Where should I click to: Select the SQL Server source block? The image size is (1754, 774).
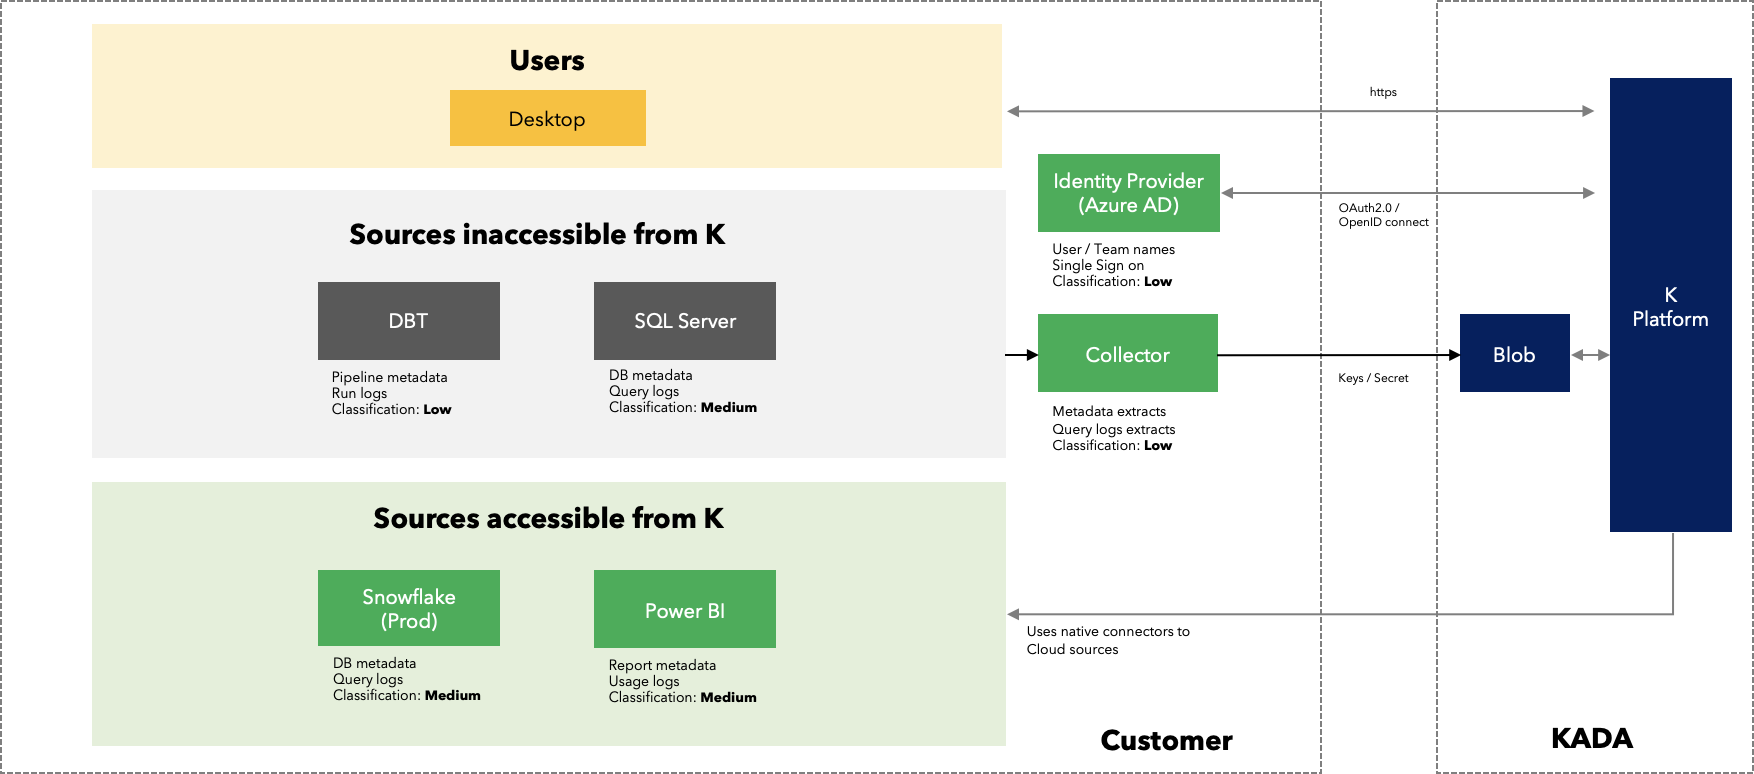(x=684, y=320)
